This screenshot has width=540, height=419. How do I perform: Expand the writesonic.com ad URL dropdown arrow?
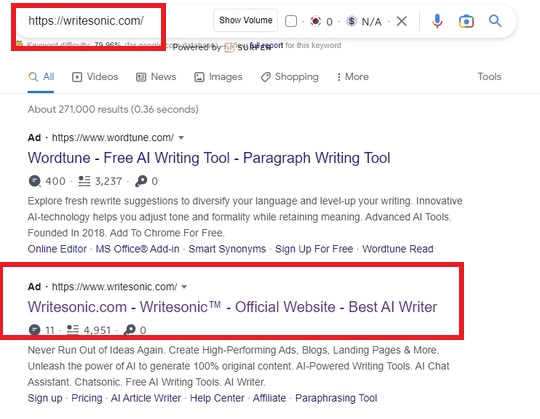pos(184,287)
